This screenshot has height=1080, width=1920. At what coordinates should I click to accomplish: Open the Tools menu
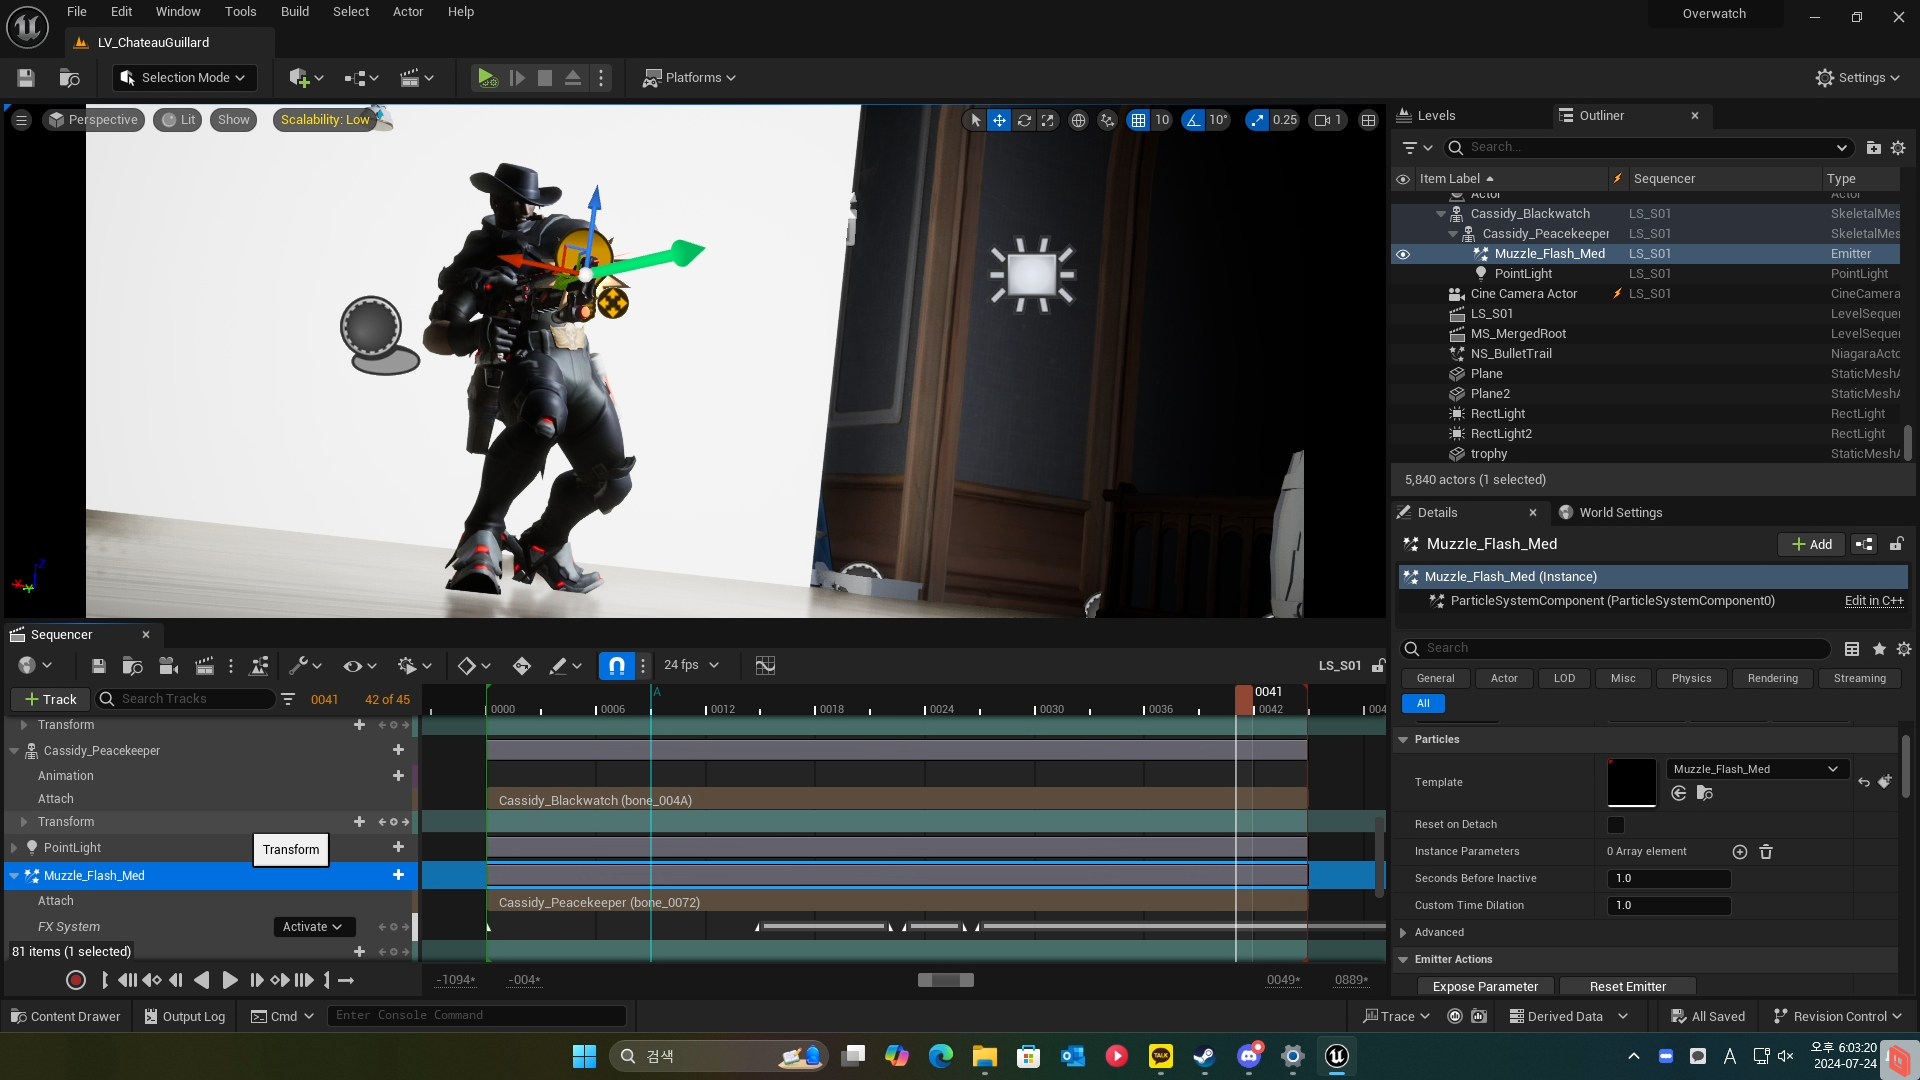coord(240,12)
